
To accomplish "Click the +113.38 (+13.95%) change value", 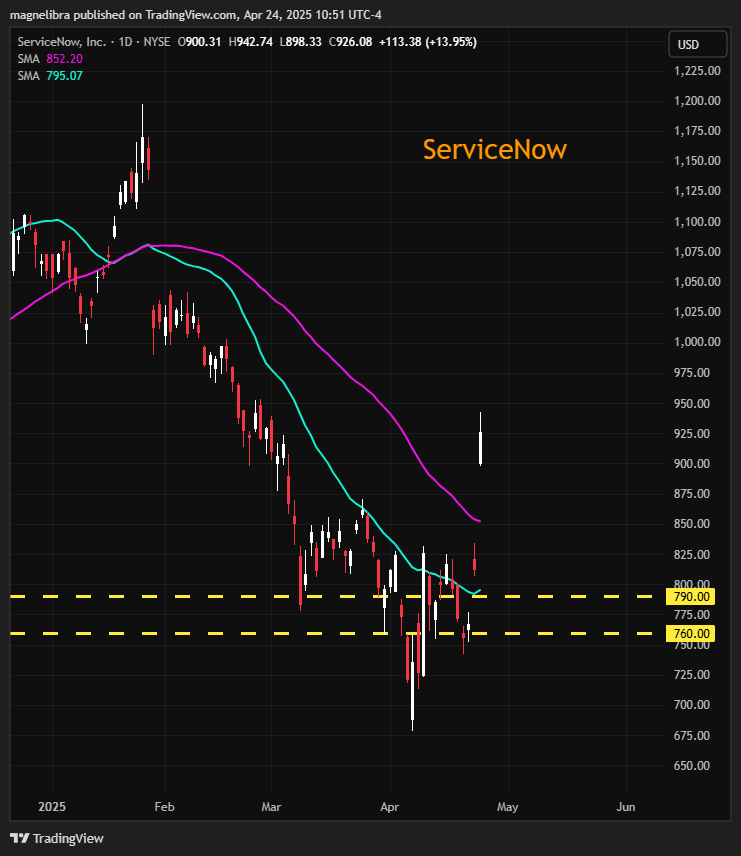I will click(x=428, y=42).
